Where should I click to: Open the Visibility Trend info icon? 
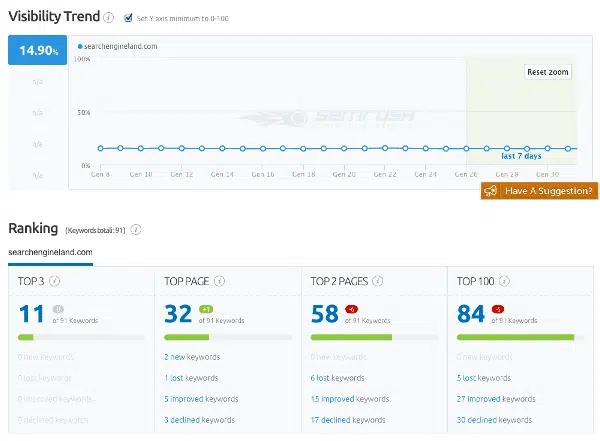[109, 18]
